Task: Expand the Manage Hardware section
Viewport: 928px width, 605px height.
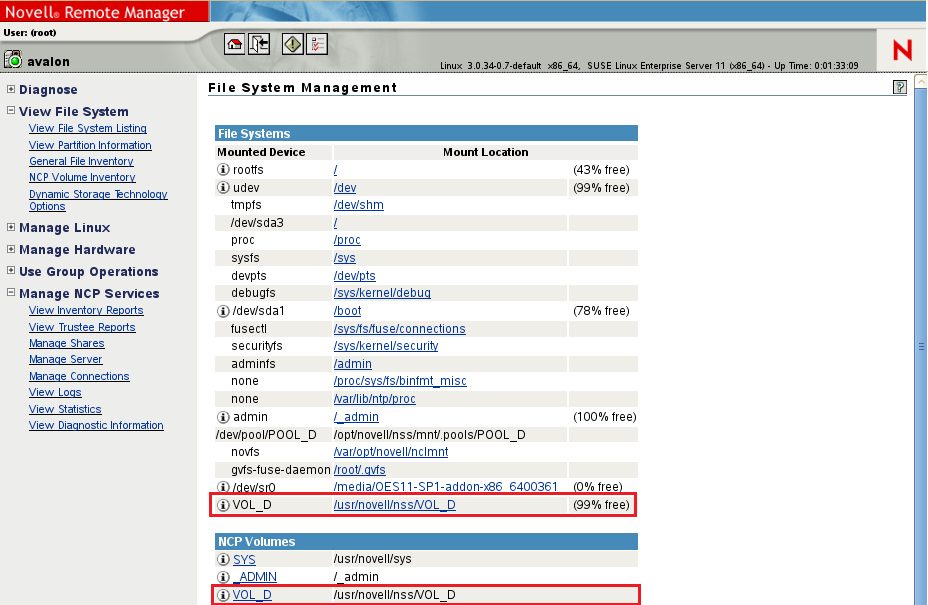Action: 11,249
